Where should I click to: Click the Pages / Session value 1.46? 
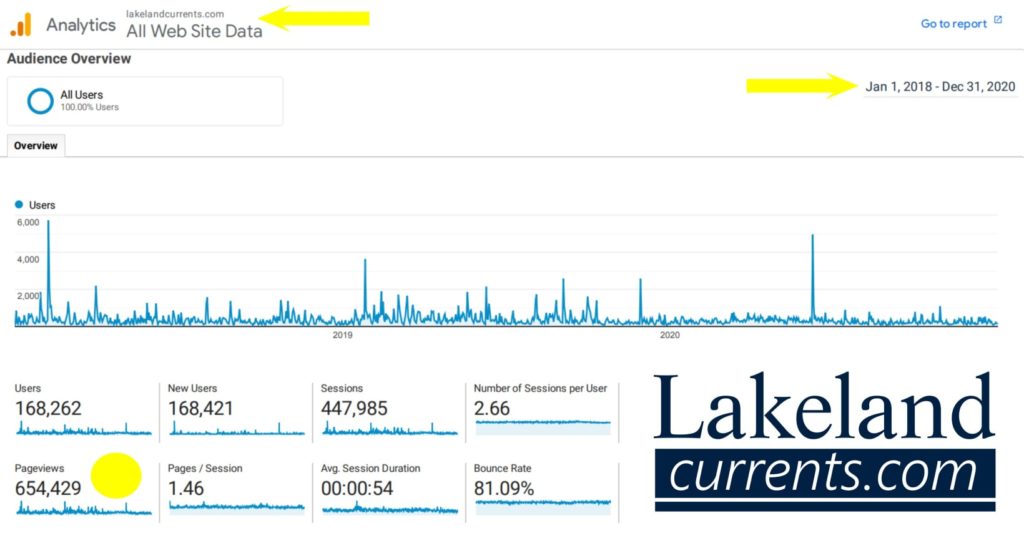(x=185, y=488)
